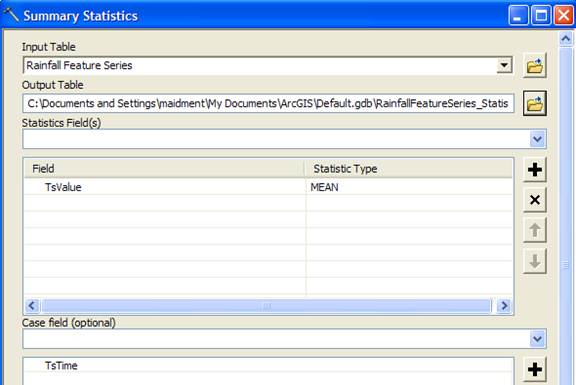This screenshot has width=576, height=385.
Task: Click the Output Table path field
Action: [268, 104]
